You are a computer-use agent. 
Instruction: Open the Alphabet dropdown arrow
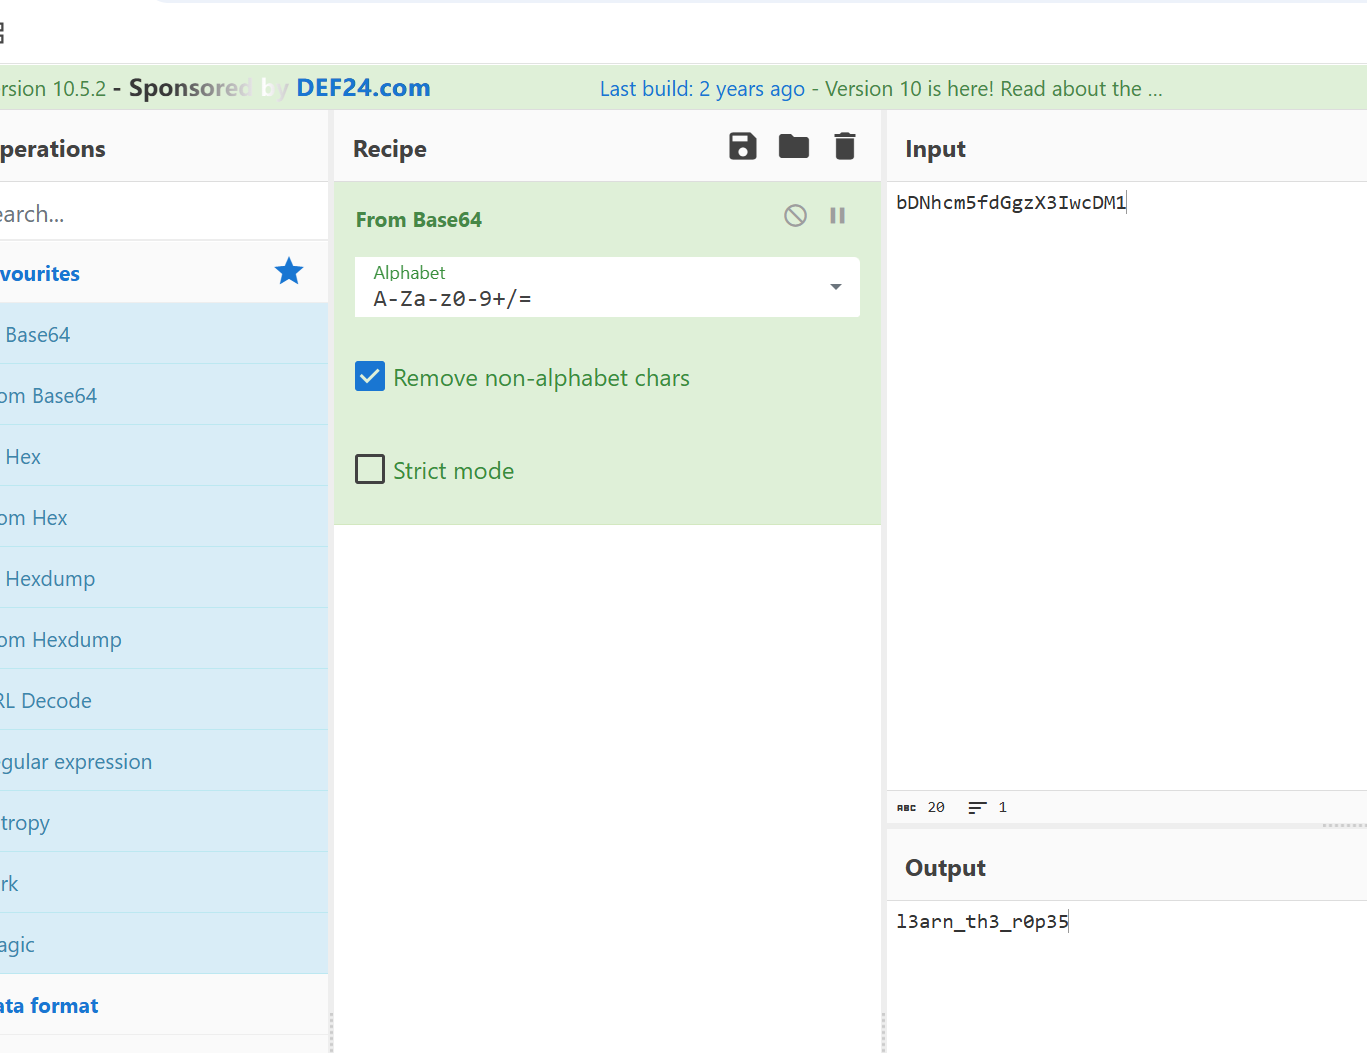coord(835,287)
